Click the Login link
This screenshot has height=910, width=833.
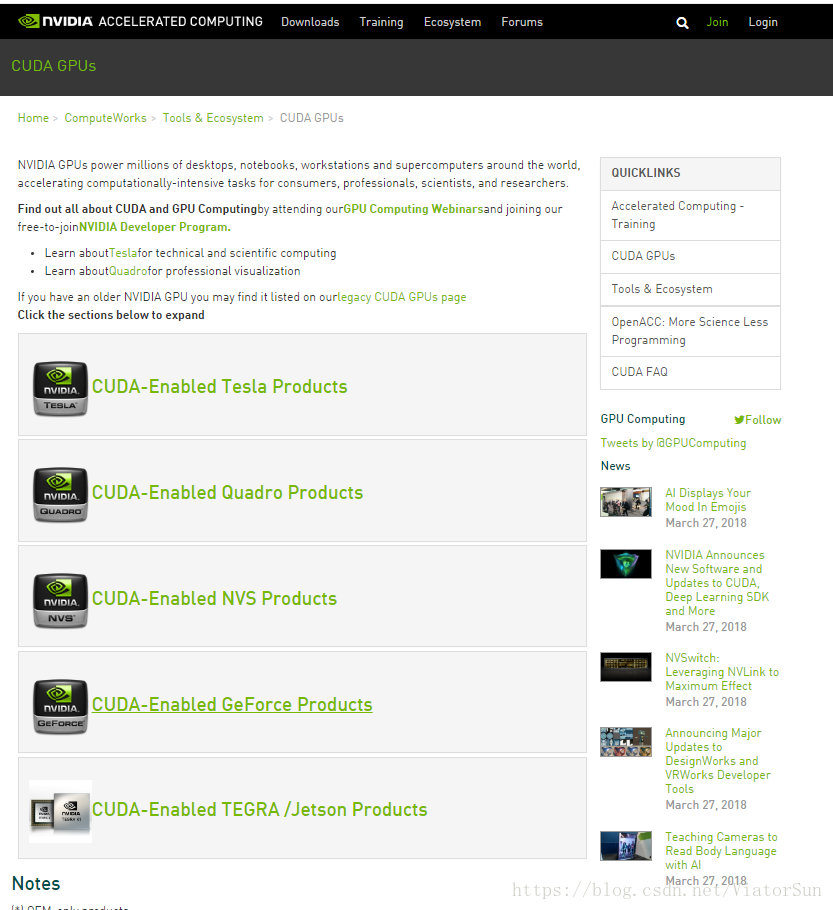[763, 22]
